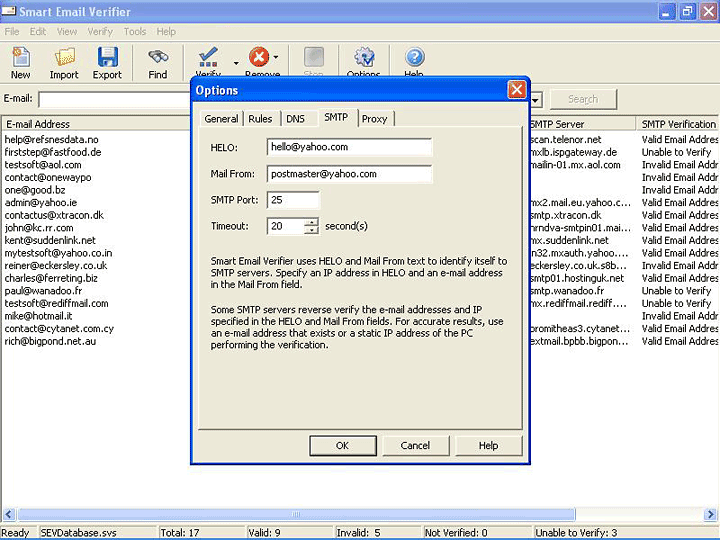Viewport: 720px width, 540px height.
Task: Click the Options gear icon in the toolbar
Action: pos(363,58)
